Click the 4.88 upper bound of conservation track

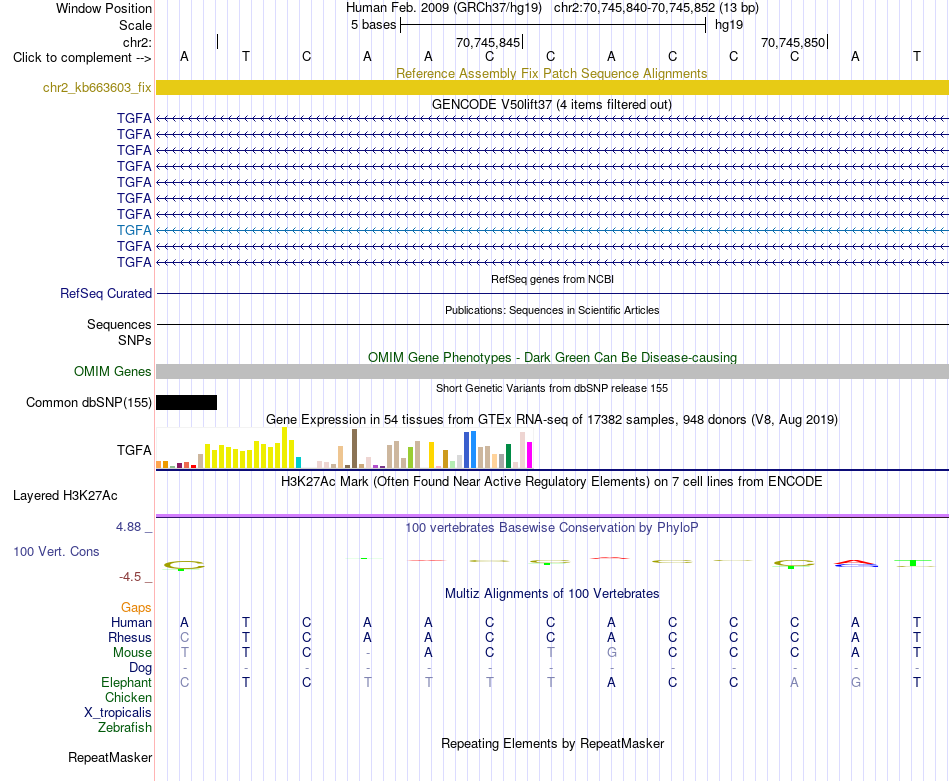coord(128,527)
